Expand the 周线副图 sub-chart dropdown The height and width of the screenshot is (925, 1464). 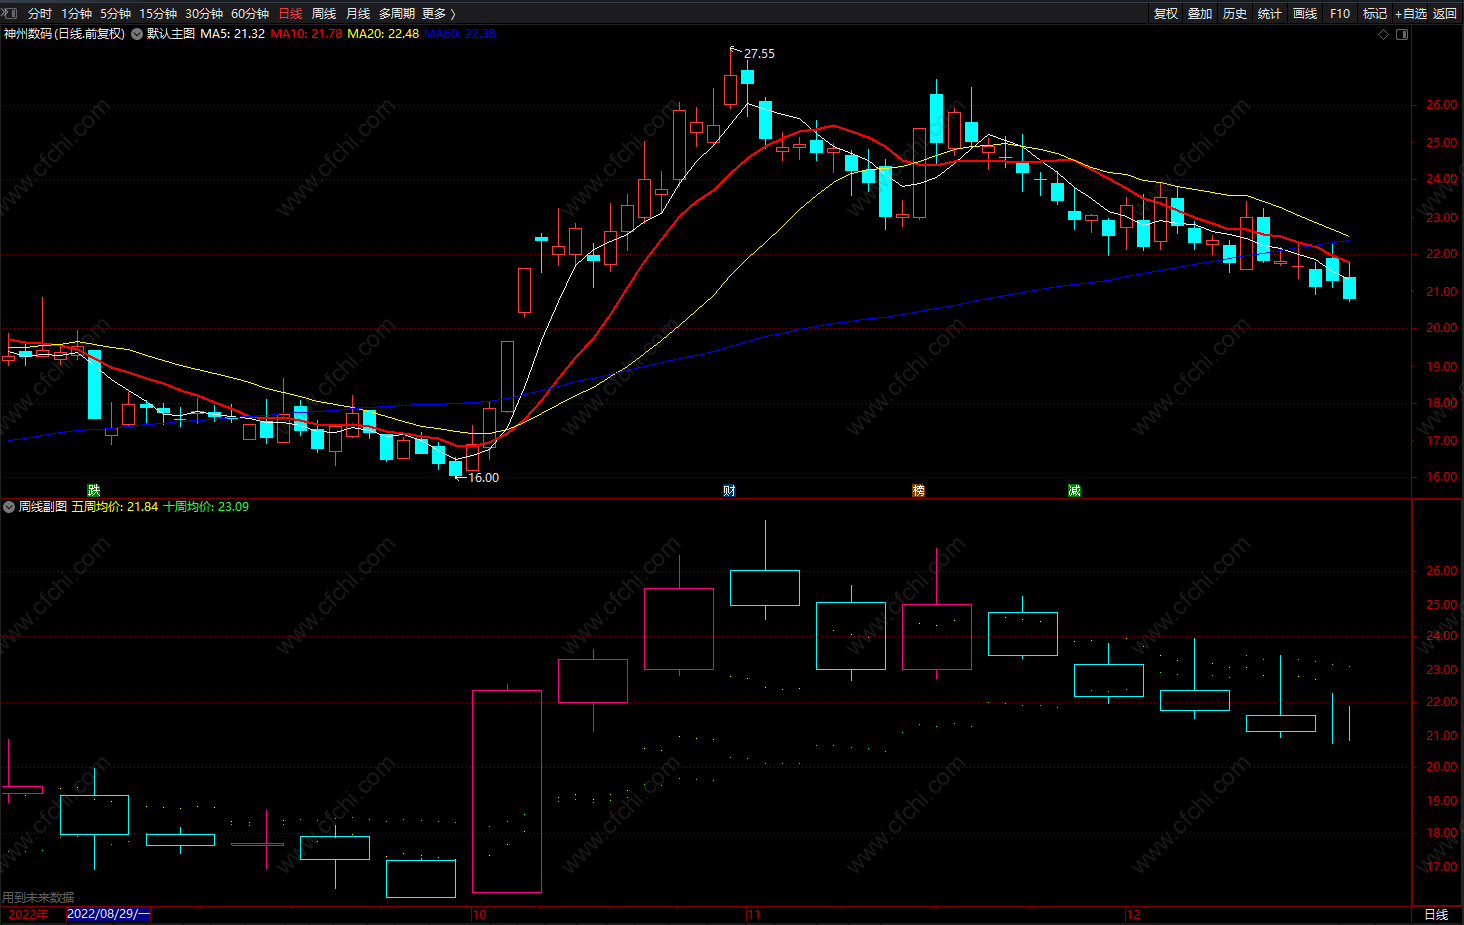click(9, 507)
